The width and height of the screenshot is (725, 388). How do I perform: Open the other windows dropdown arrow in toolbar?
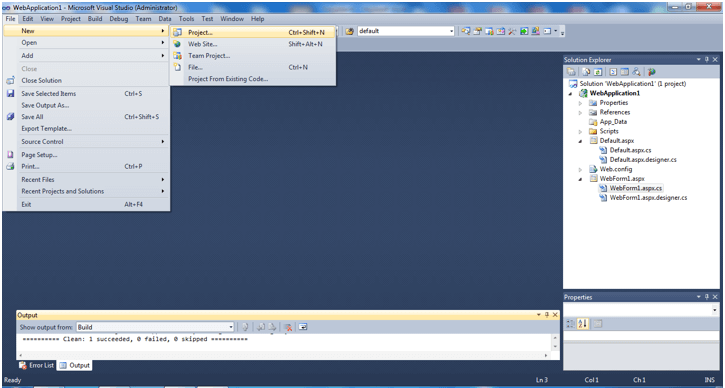pyautogui.click(x=556, y=31)
